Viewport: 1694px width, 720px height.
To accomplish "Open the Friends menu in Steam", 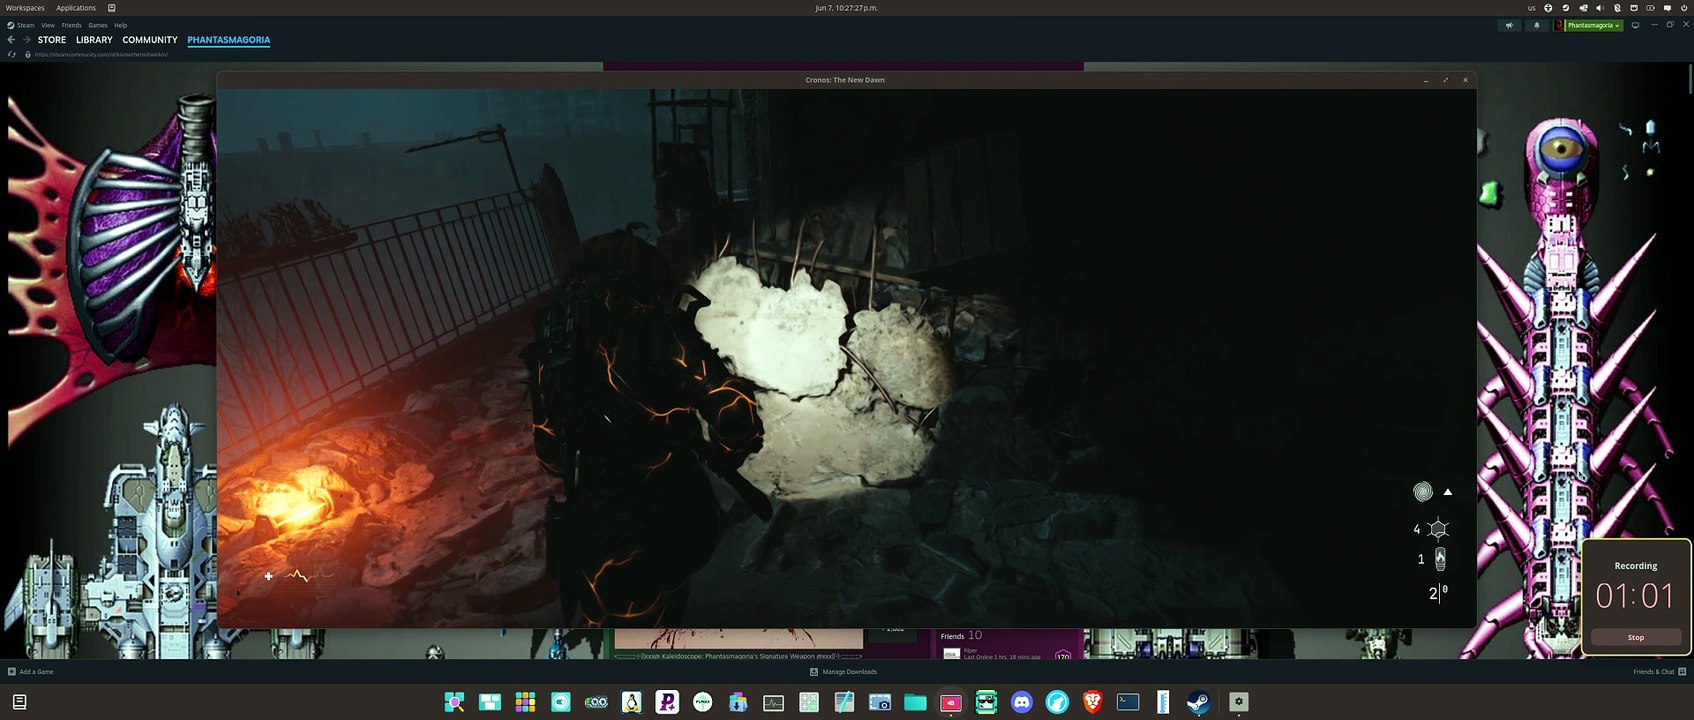I will [72, 25].
